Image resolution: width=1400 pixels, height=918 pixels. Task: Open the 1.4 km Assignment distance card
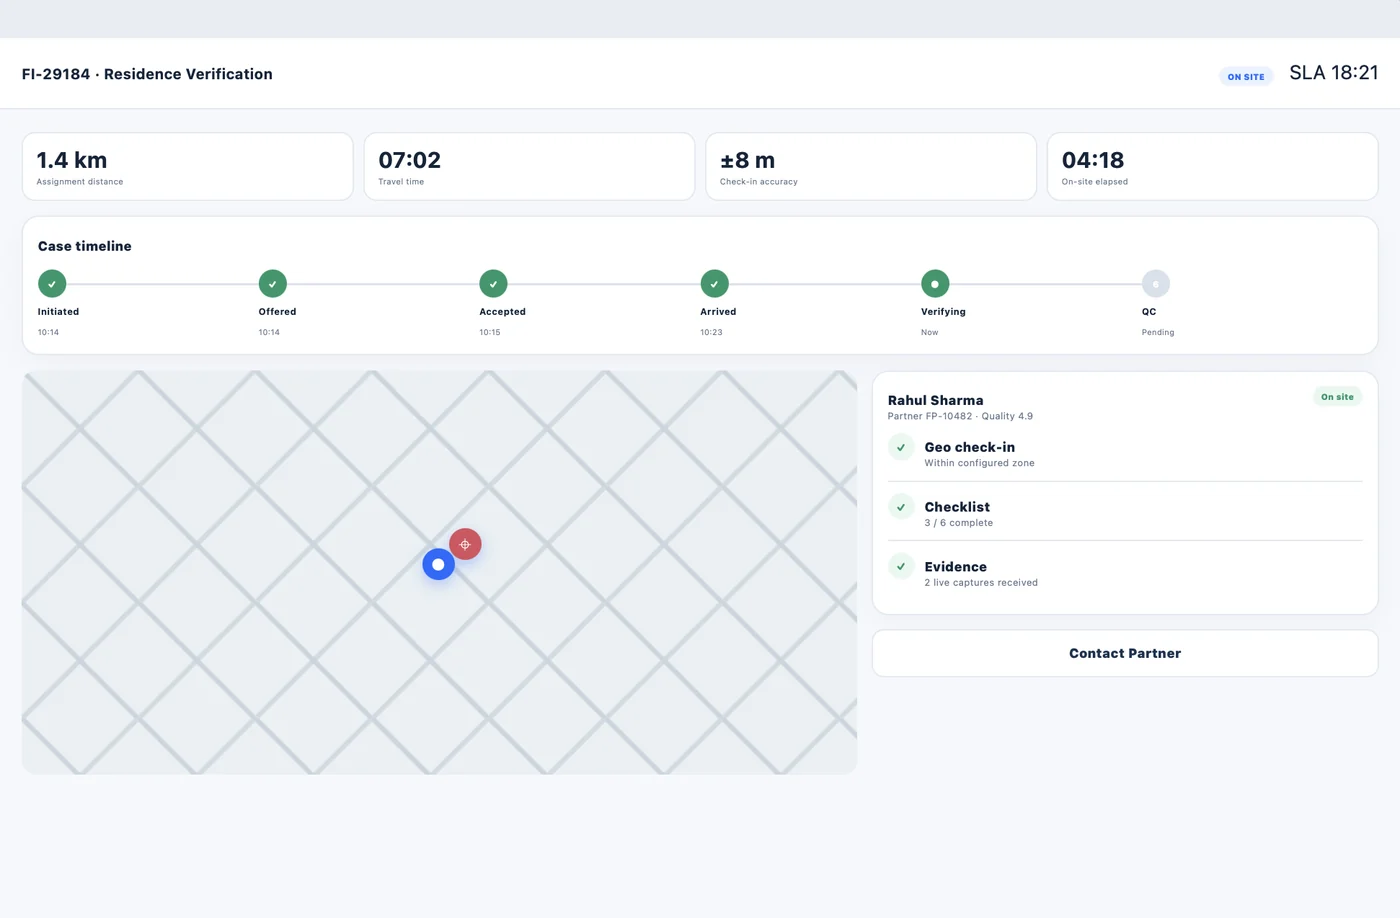188,167
